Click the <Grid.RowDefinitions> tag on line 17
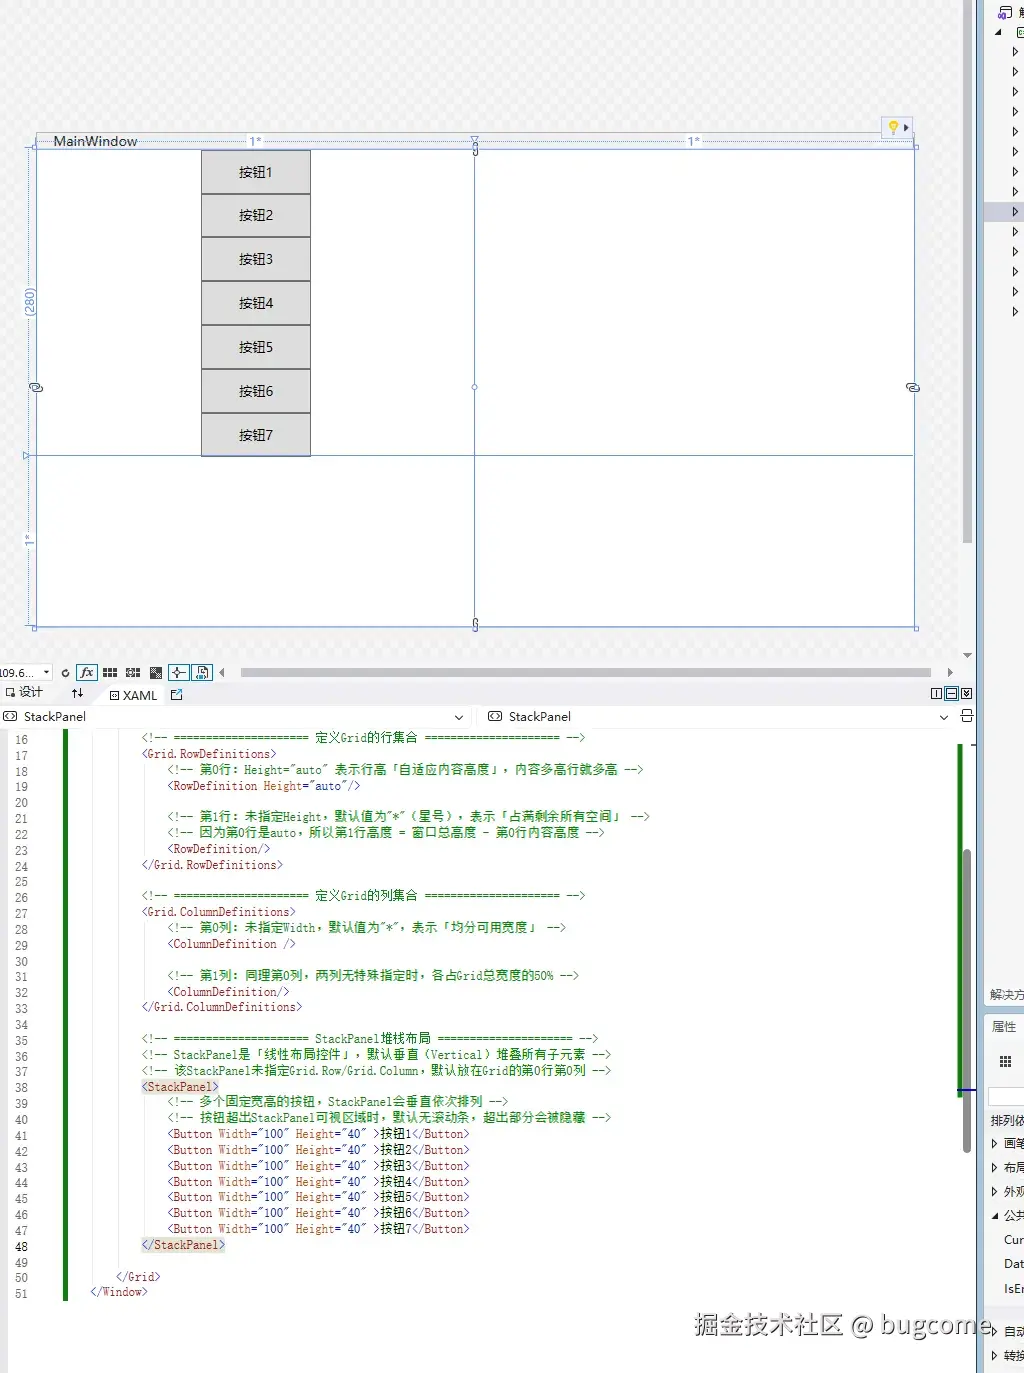Screen dimensions: 1024x1373 pos(210,754)
